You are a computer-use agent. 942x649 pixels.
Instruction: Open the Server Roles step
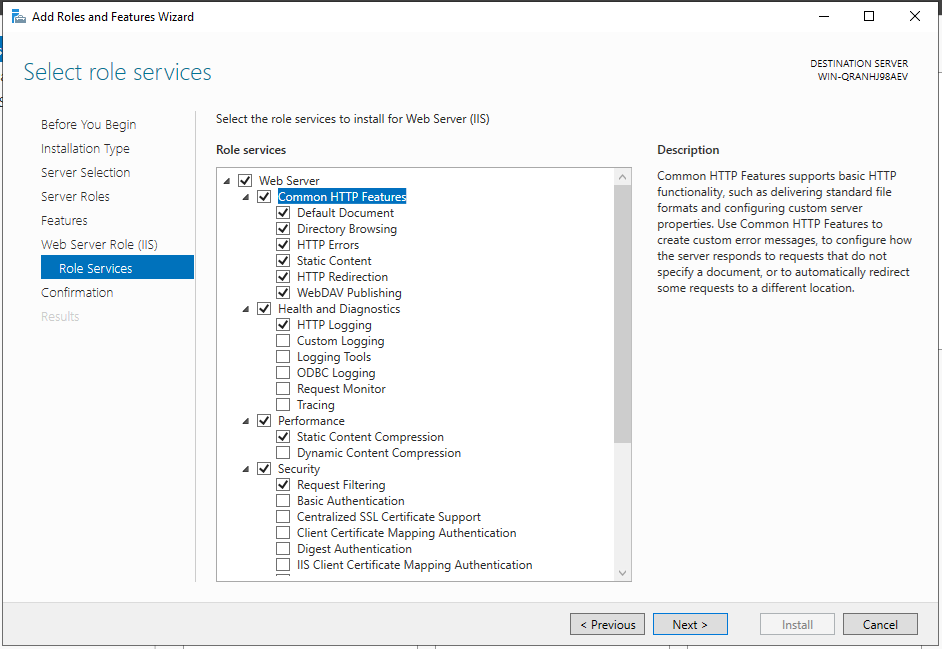(75, 197)
